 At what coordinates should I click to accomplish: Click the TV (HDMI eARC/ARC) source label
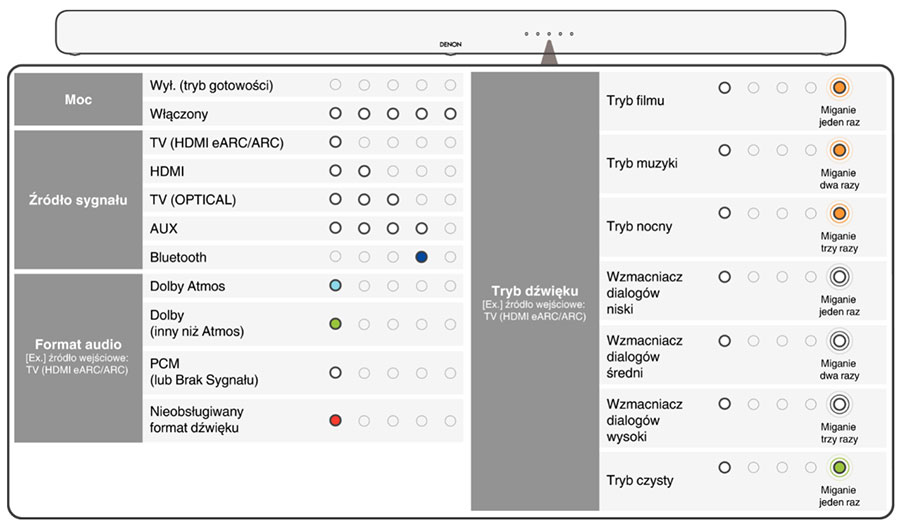tap(216, 143)
